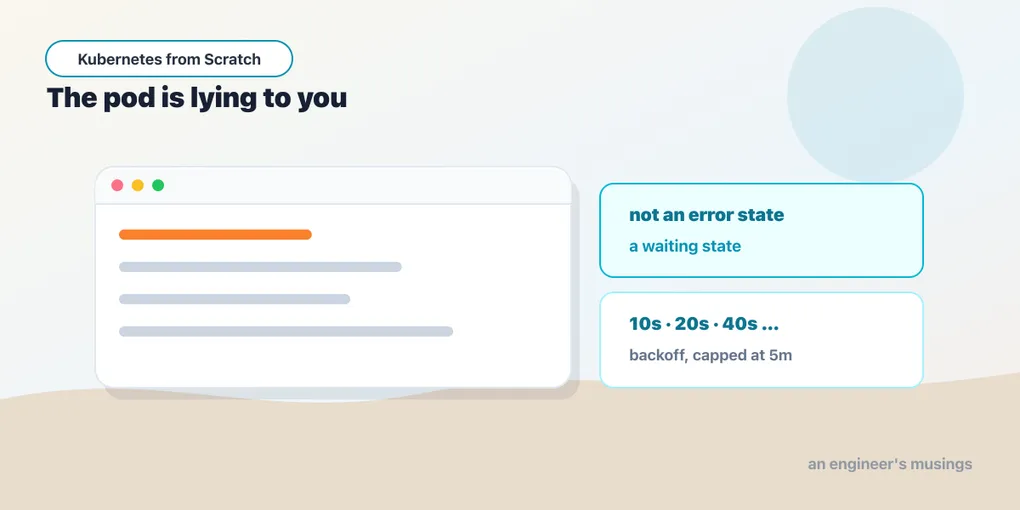The image size is (1020, 510).
Task: Click the mock window title bar
Action: coord(333,185)
